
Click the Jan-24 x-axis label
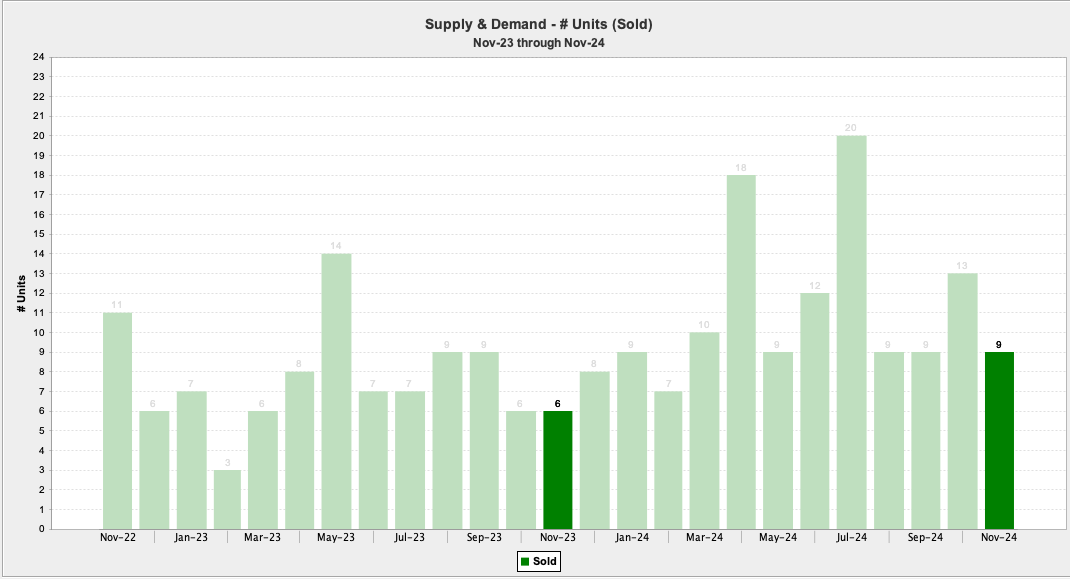click(631, 538)
